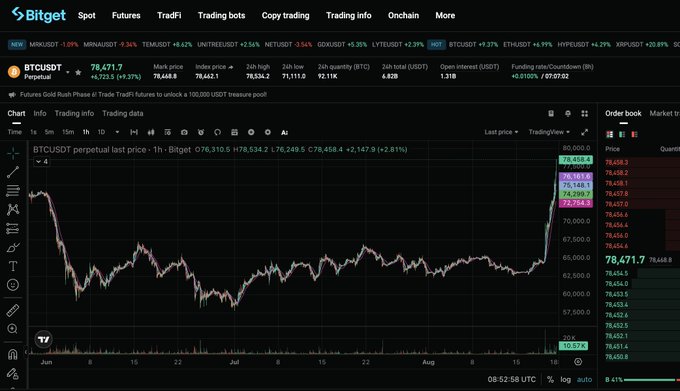Open the Futures Gold Rush announcement
Image resolution: width=680 pixels, height=391 pixels.
click(143, 94)
